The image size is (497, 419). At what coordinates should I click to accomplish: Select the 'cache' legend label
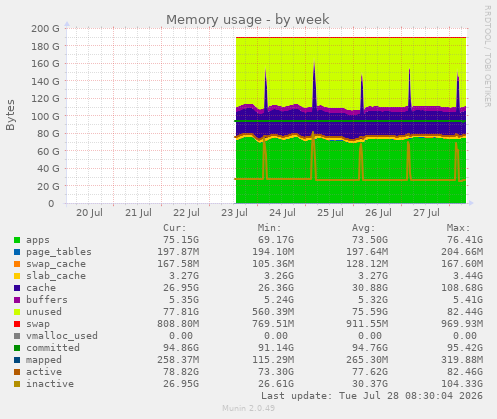coord(41,288)
